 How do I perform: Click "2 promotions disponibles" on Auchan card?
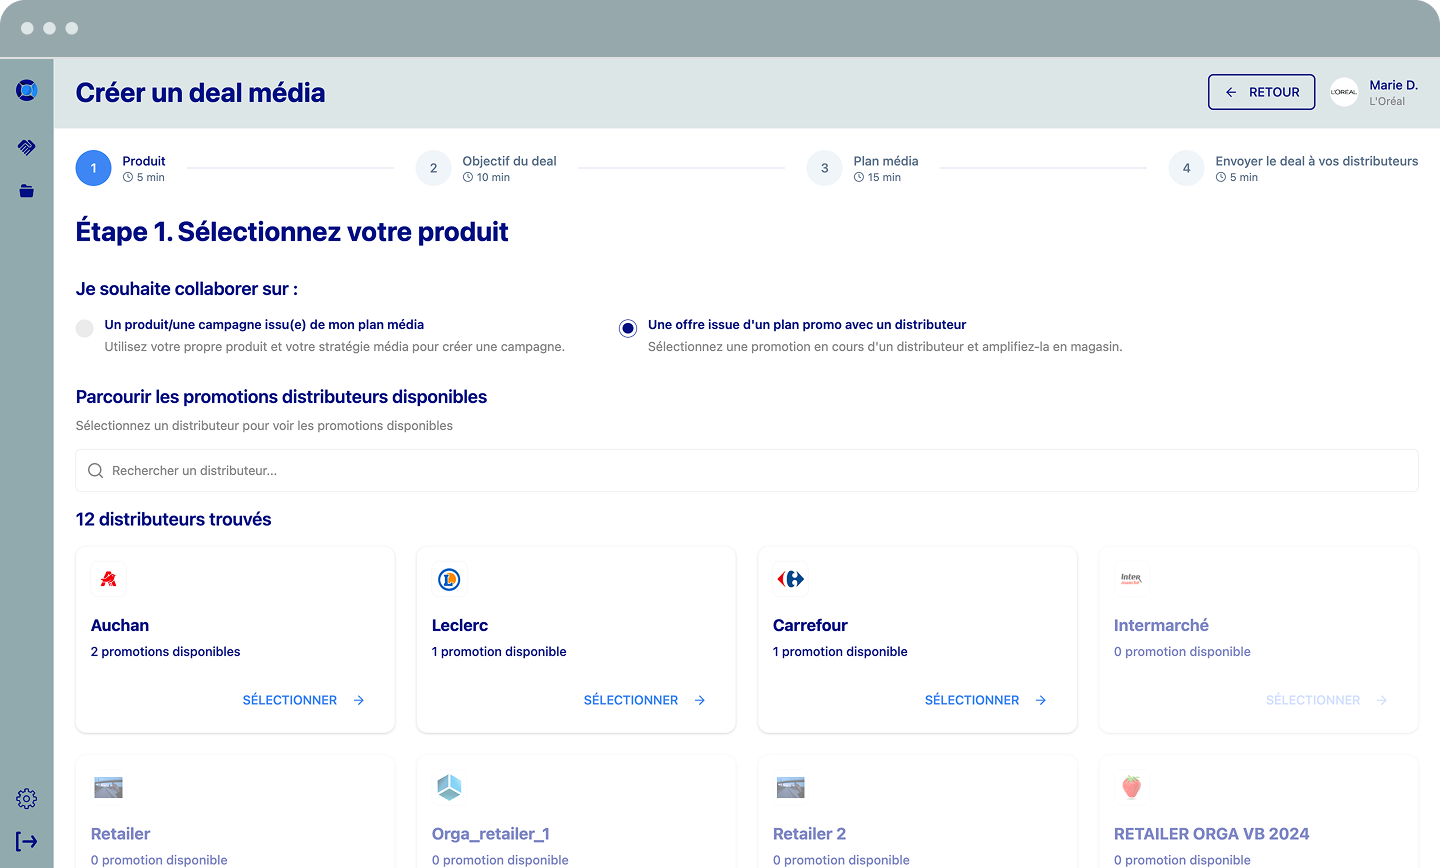coord(166,652)
